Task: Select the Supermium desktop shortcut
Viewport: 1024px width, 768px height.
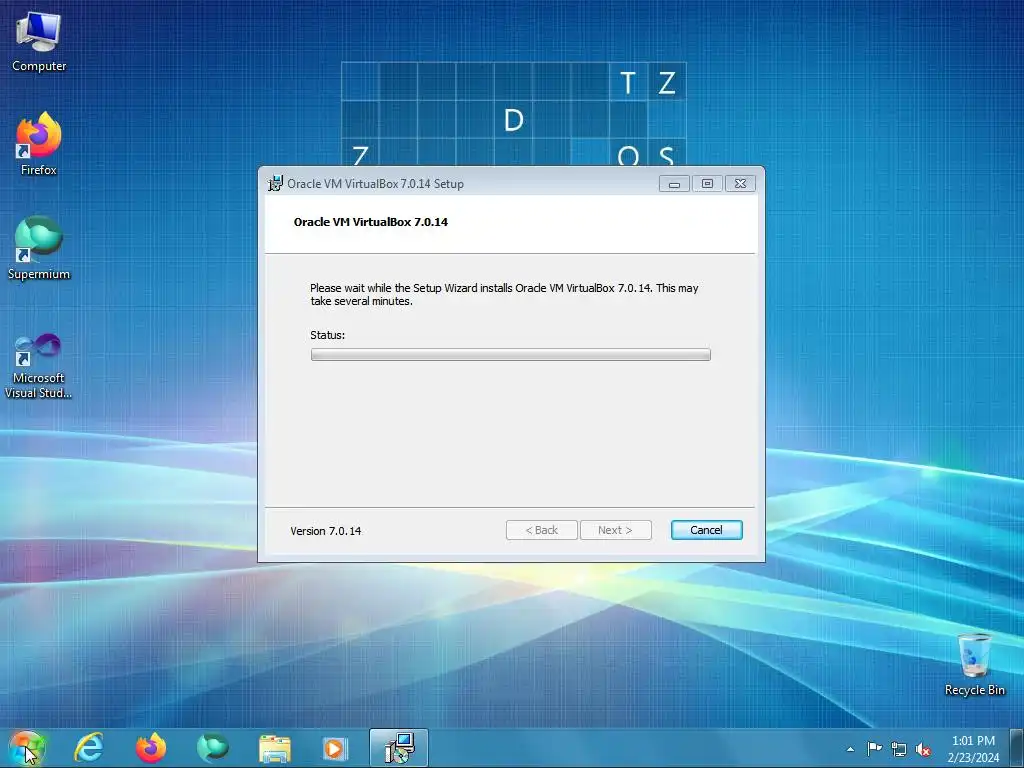Action: 39,248
